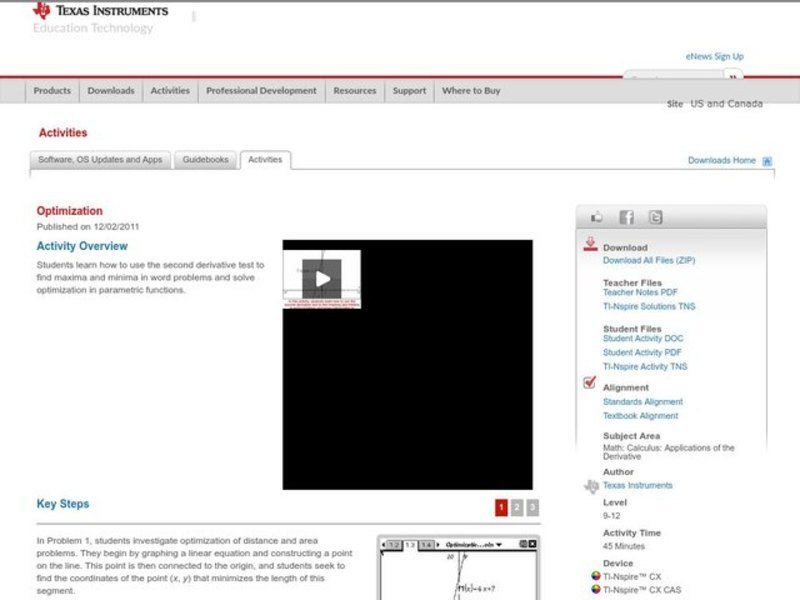Viewport: 800px width, 600px height.
Task: Play the Optimization activity video
Action: (321, 279)
